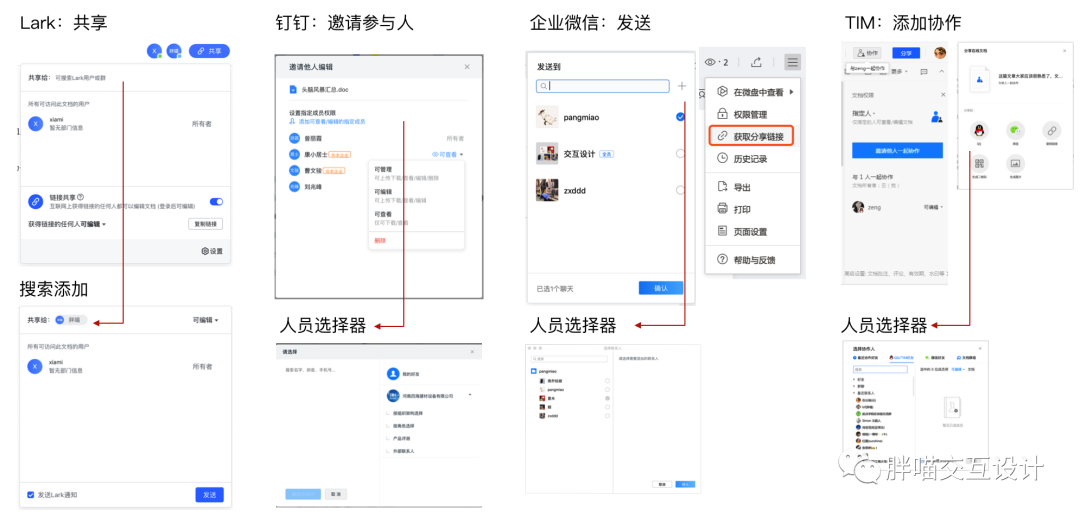Click the blue 发送 button
The height and width of the screenshot is (516, 1080).
(209, 495)
